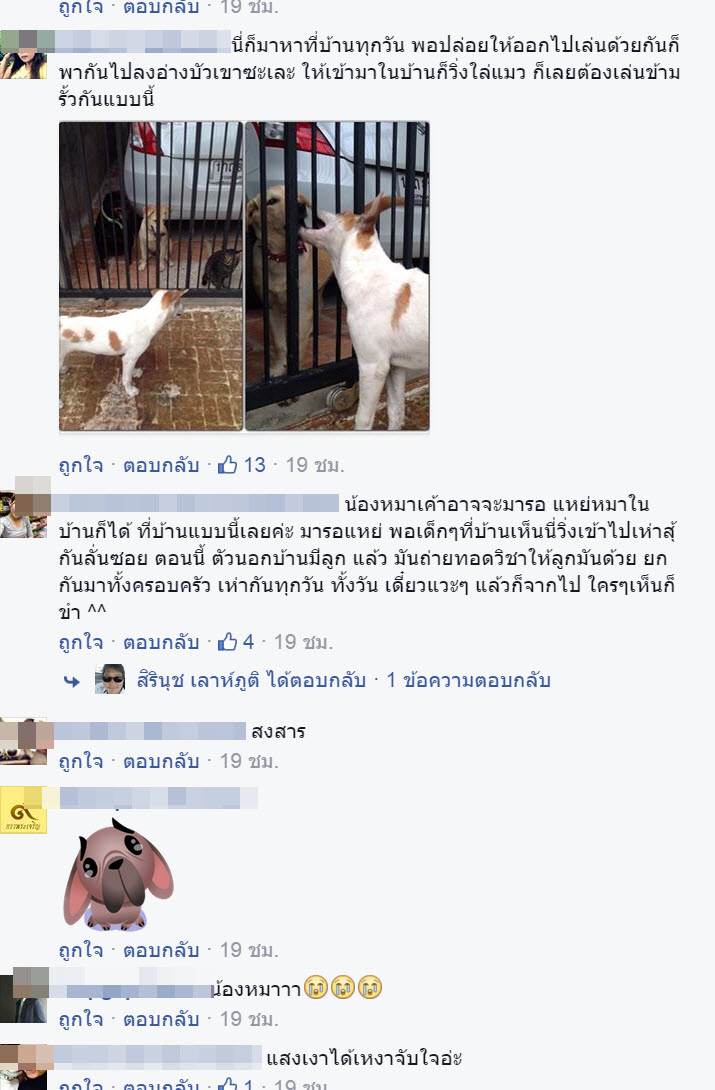Click the reply arrow icon beside สิรินุช

pos(72,681)
